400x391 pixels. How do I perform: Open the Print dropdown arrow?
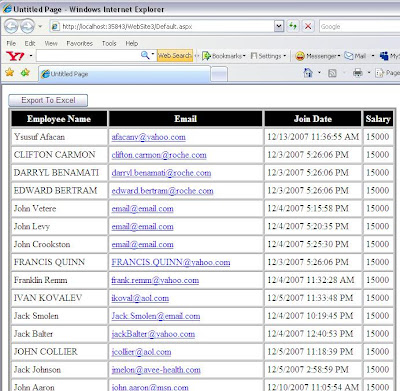tap(369, 73)
